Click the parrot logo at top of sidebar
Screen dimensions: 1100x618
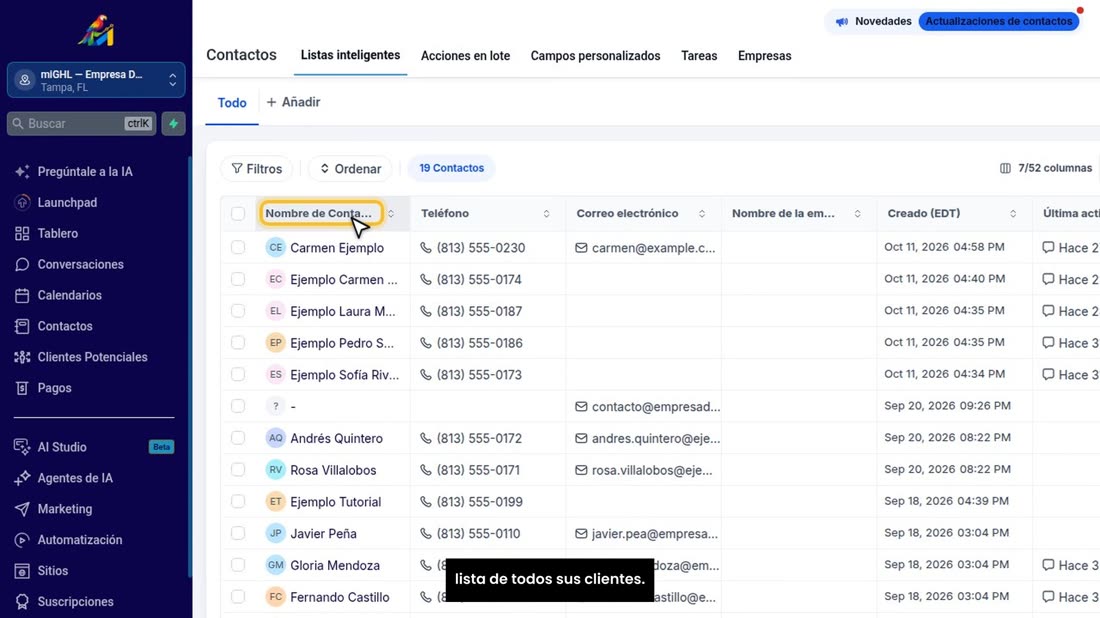(x=96, y=31)
